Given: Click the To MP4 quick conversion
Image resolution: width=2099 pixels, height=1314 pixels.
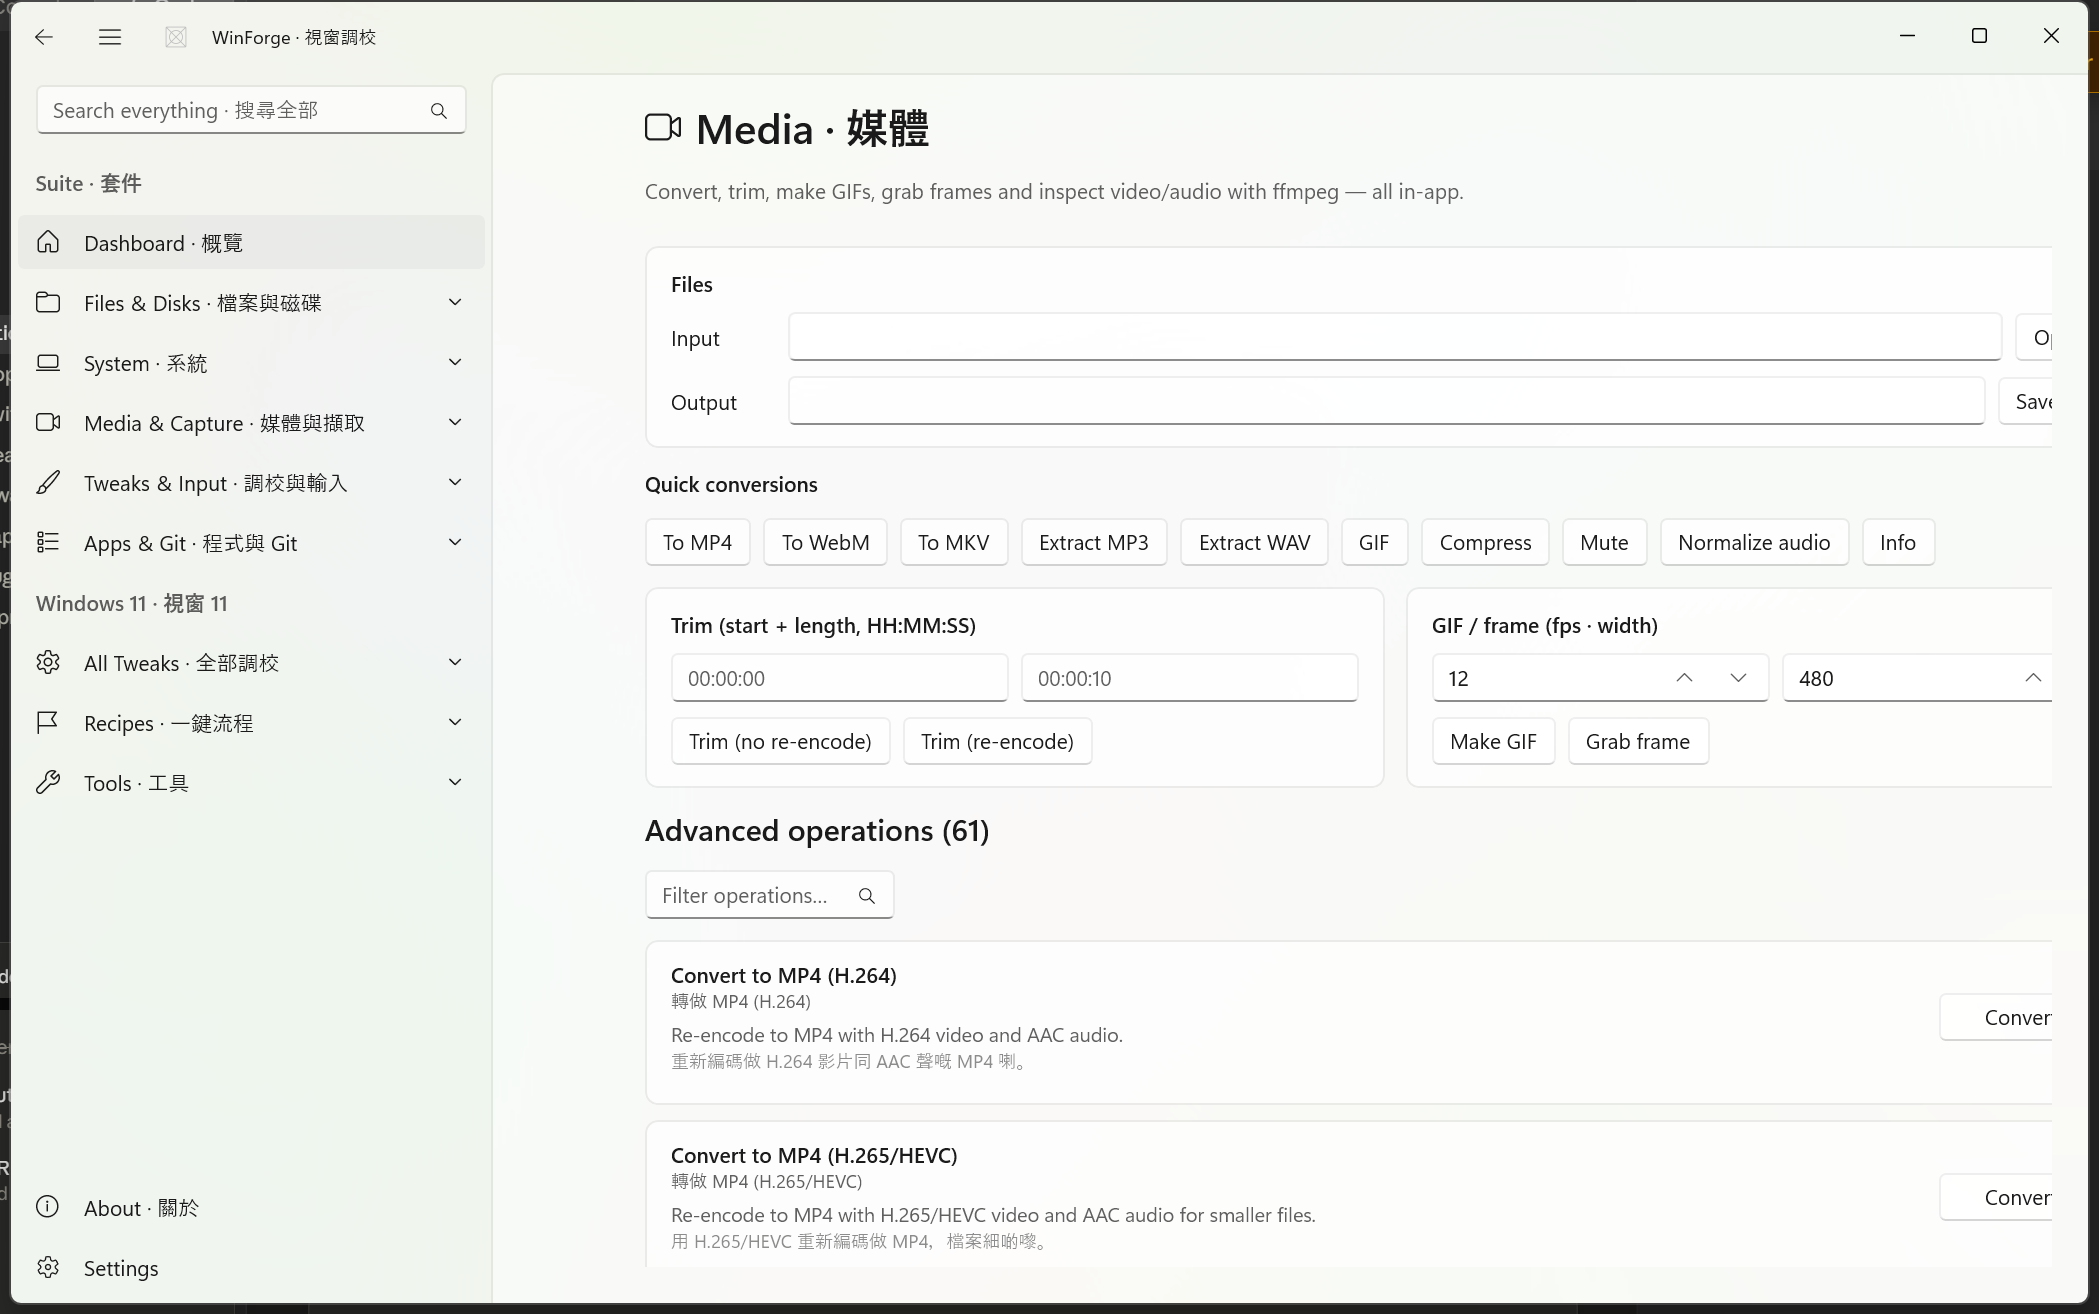Looking at the screenshot, I should coord(697,542).
